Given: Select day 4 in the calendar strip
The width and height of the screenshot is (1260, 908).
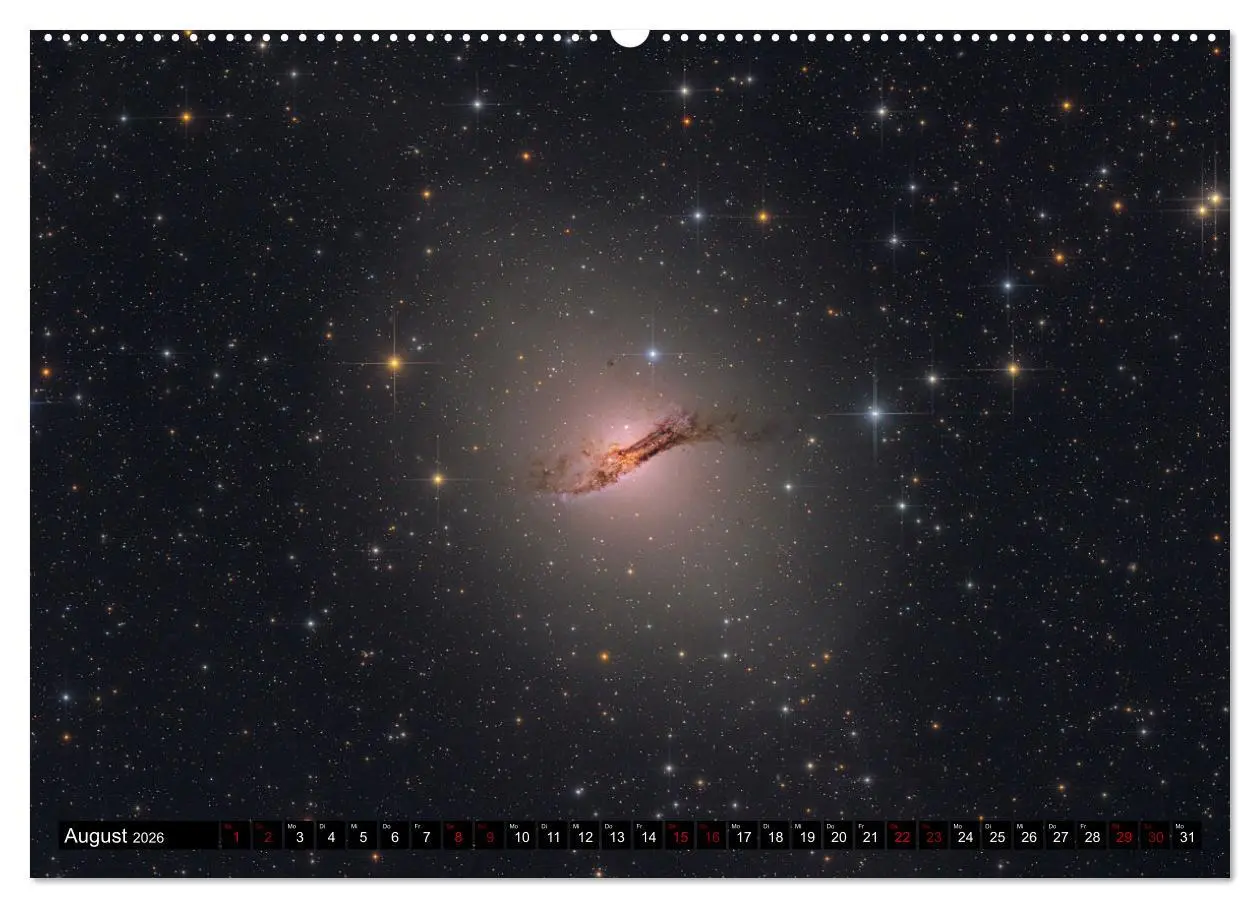Looking at the screenshot, I should pos(331,836).
